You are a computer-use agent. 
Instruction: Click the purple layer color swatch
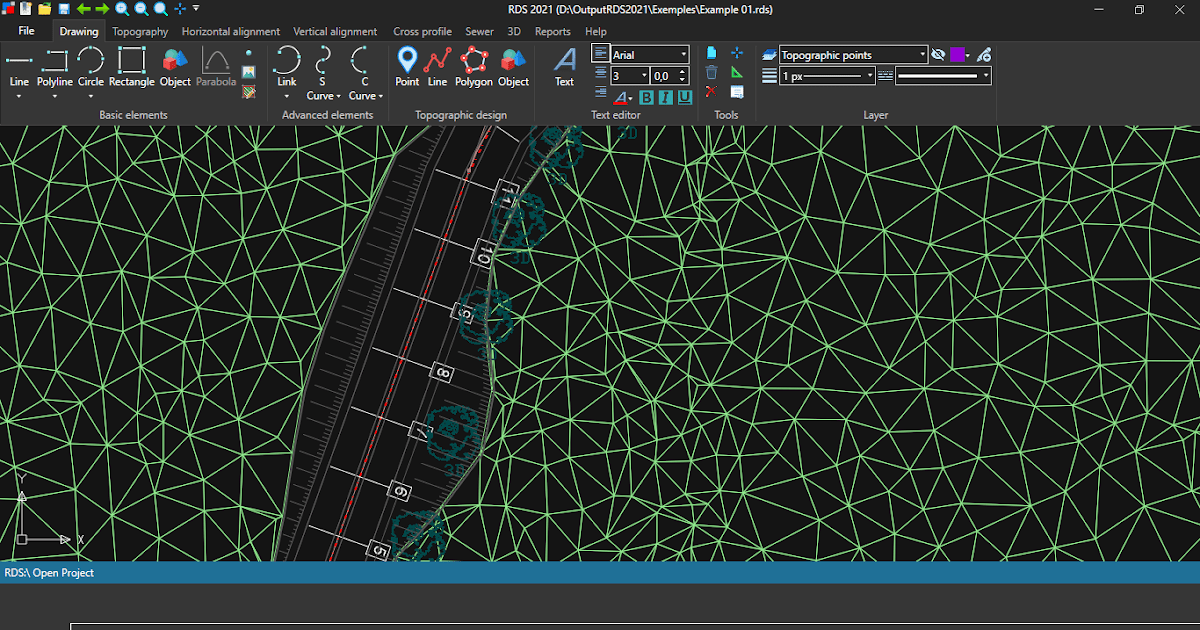coord(957,54)
